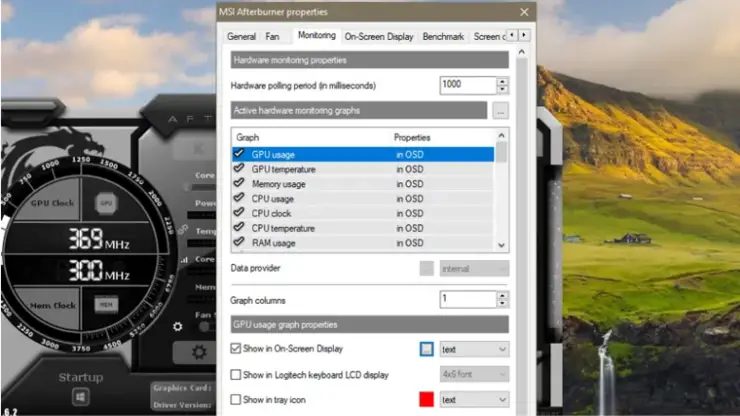This screenshot has height=416, width=740.
Task: Open Afterburner settings gear button
Action: [x=199, y=352]
